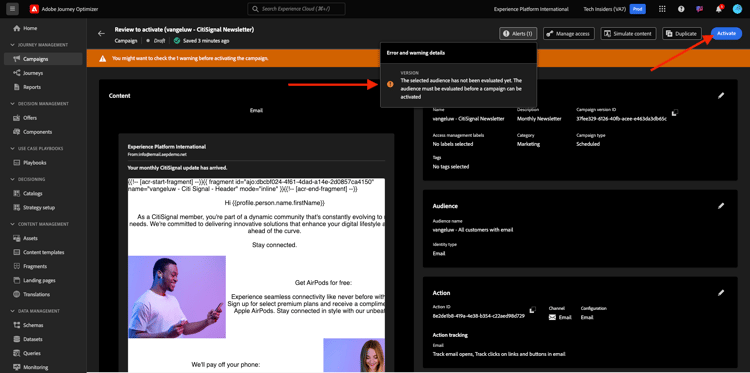Viewport: 750px width, 373px height.
Task: Open Content templates in the sidebar
Action: [x=43, y=252]
